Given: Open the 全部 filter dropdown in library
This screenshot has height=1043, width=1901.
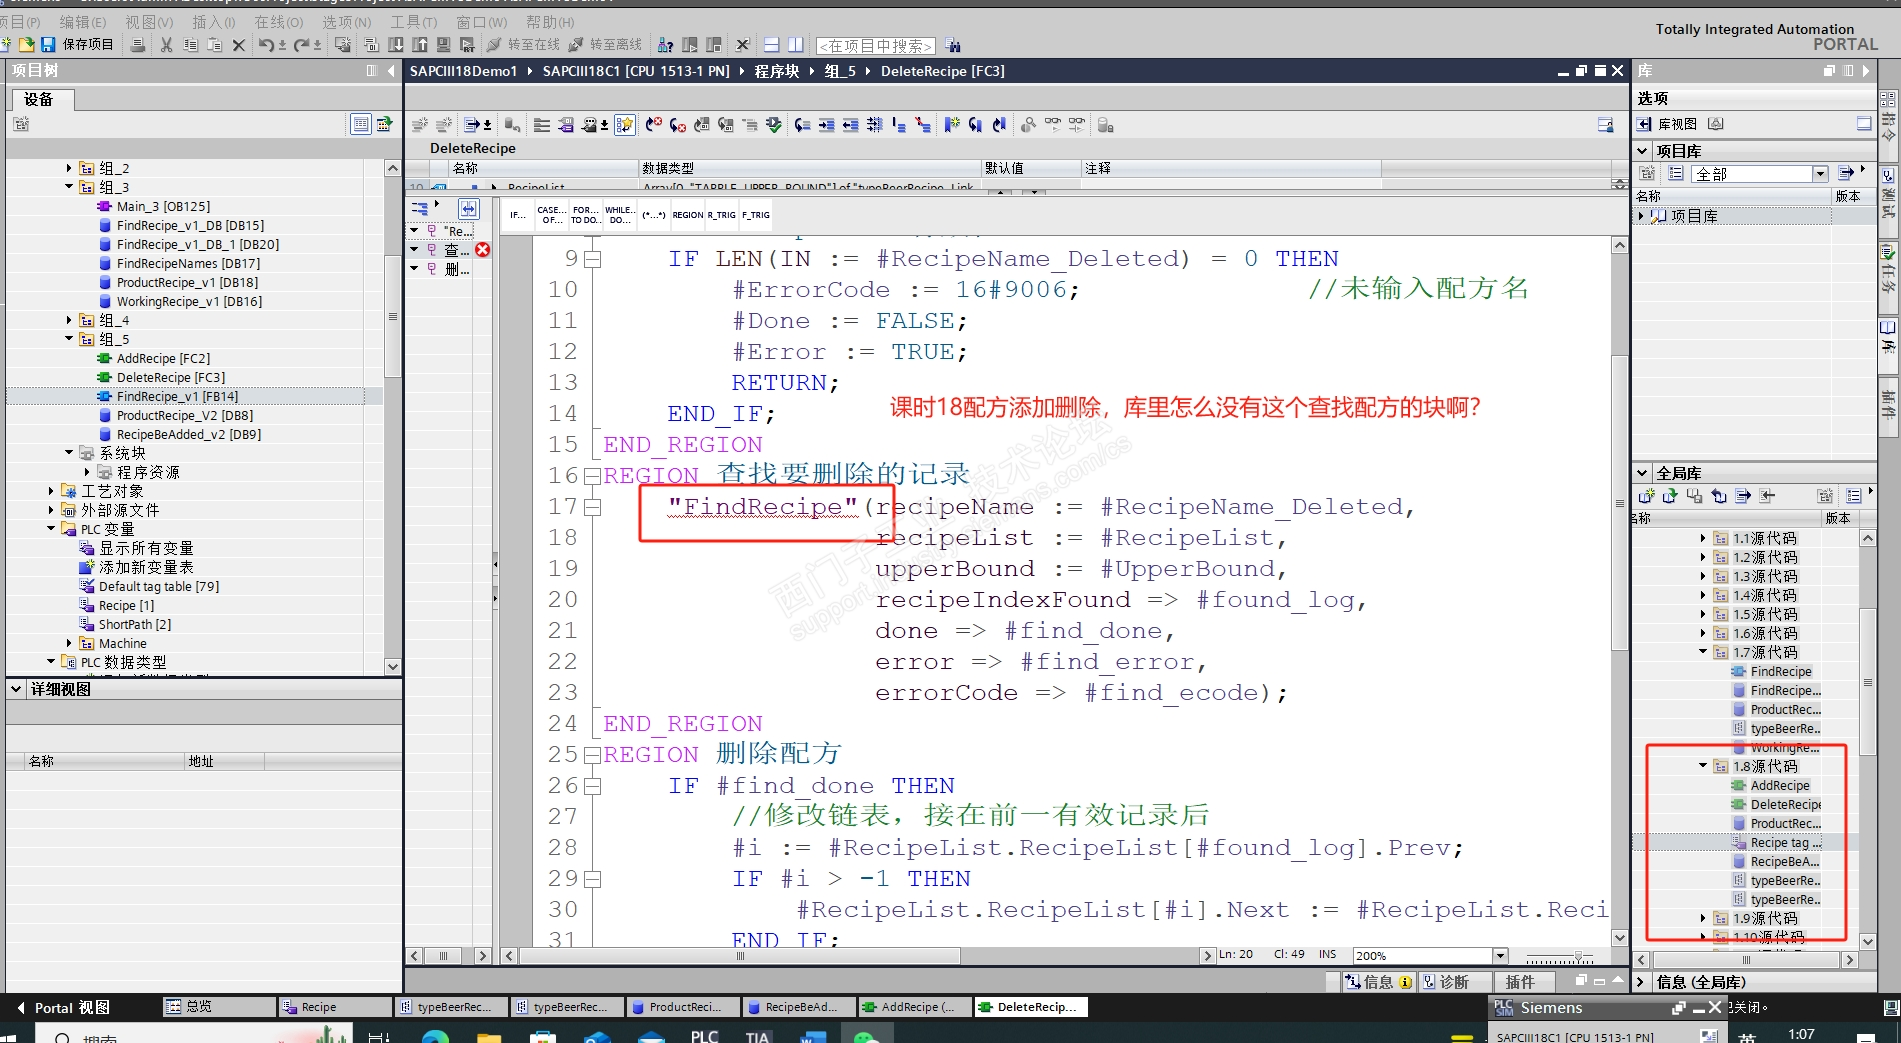Looking at the screenshot, I should coord(1820,174).
